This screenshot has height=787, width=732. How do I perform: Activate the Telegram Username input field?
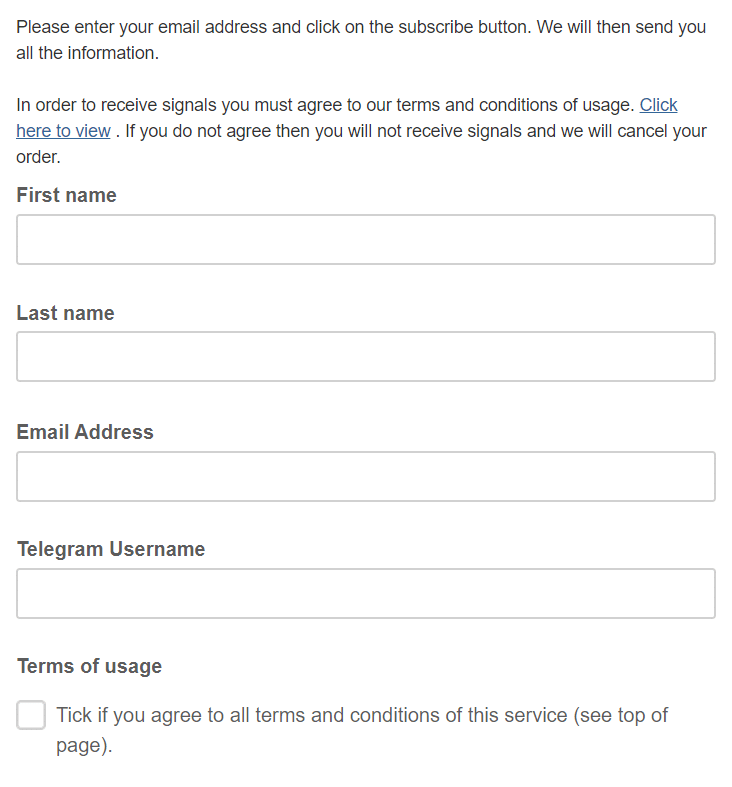[x=365, y=593]
